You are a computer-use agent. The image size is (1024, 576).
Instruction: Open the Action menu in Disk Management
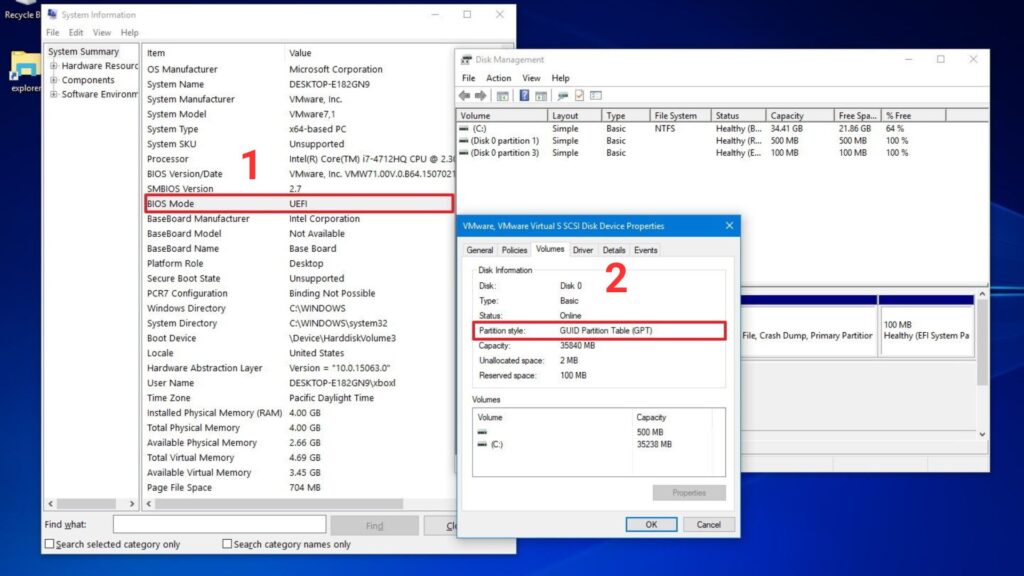[x=498, y=77]
